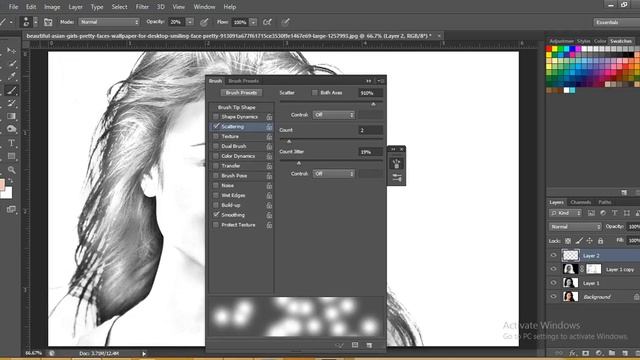Click Lock position icon in the Layers panel
The image size is (640, 360).
[x=589, y=241]
